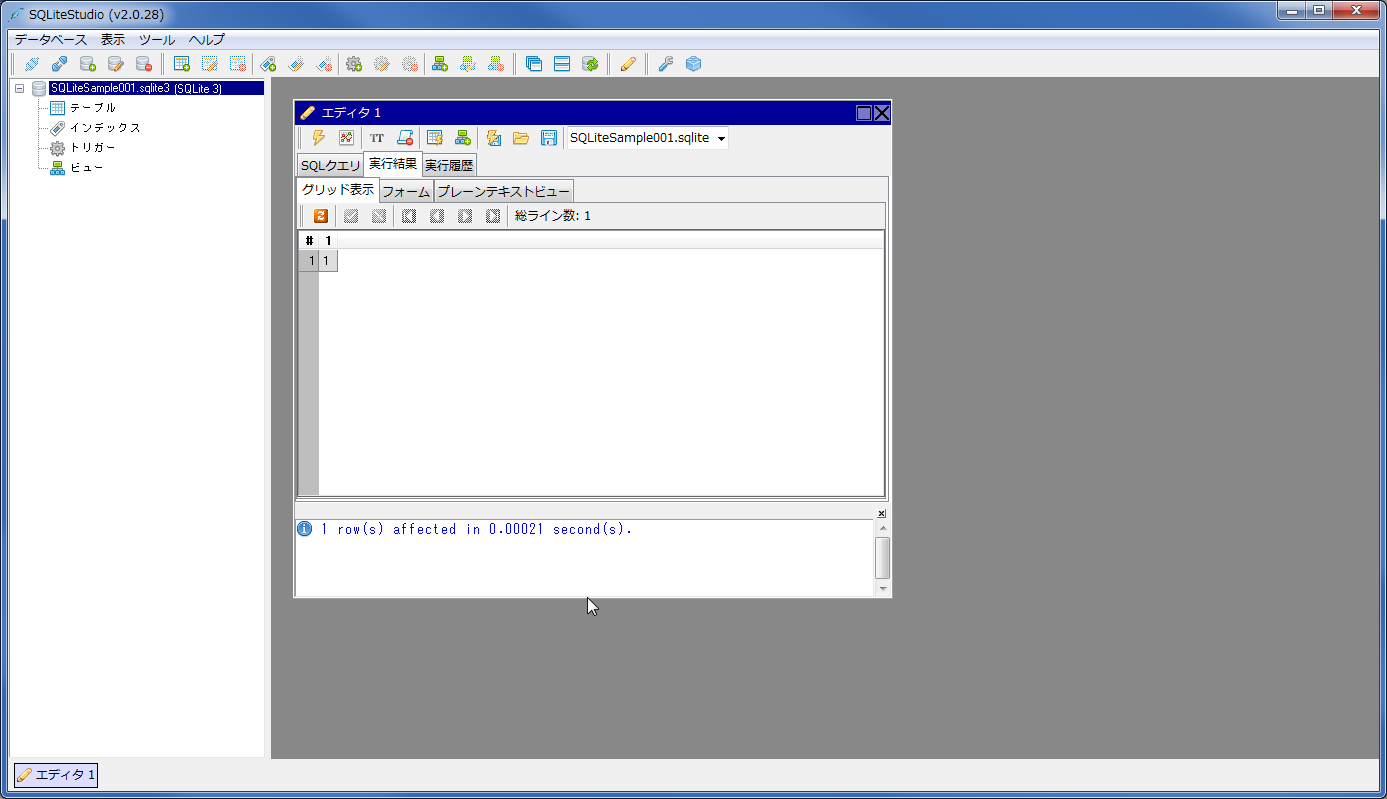1387x799 pixels.
Task: Open the データベース menu
Action: click(x=50, y=40)
